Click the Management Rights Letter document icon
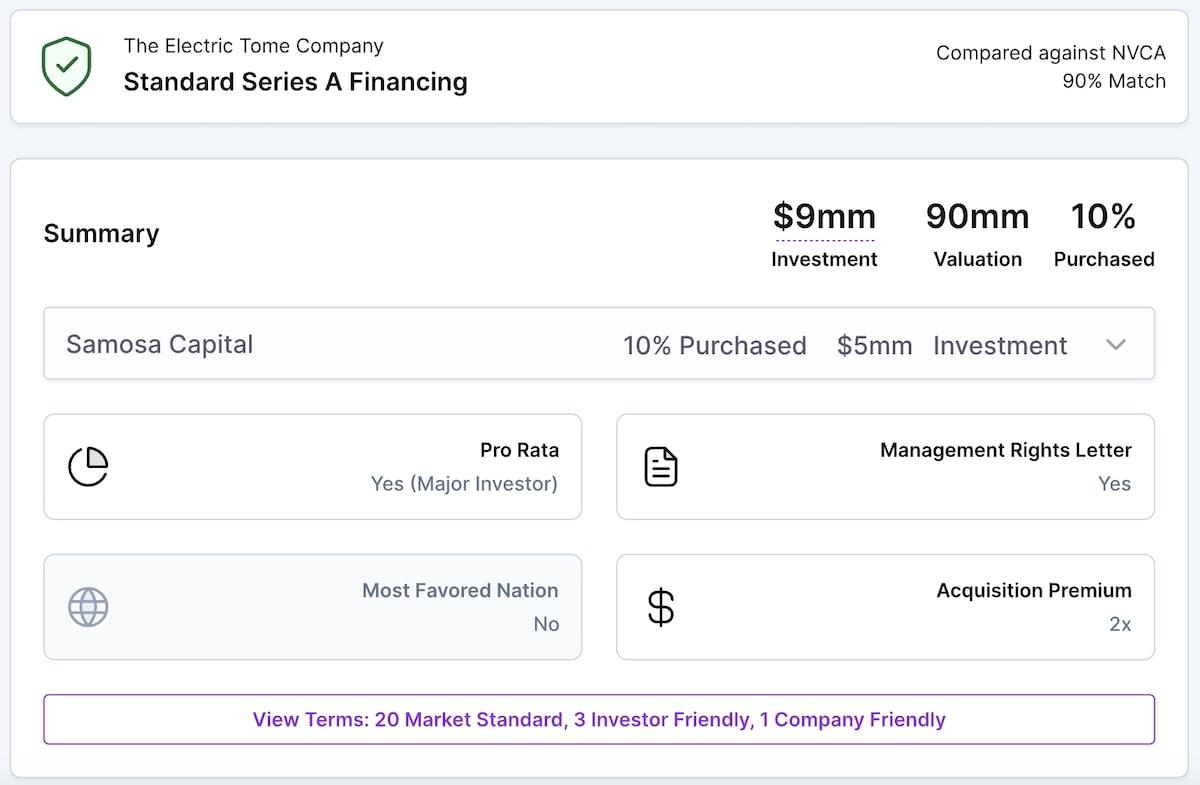The image size is (1200, 785). (x=661, y=467)
